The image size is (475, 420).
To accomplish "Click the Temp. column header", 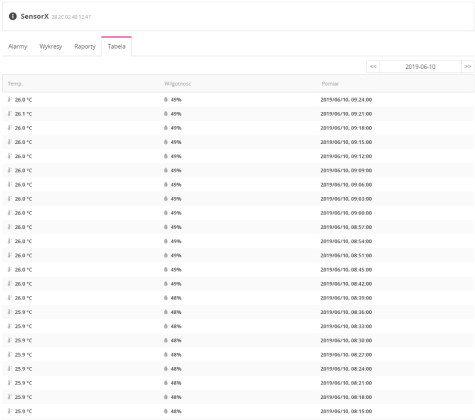I will tap(15, 84).
